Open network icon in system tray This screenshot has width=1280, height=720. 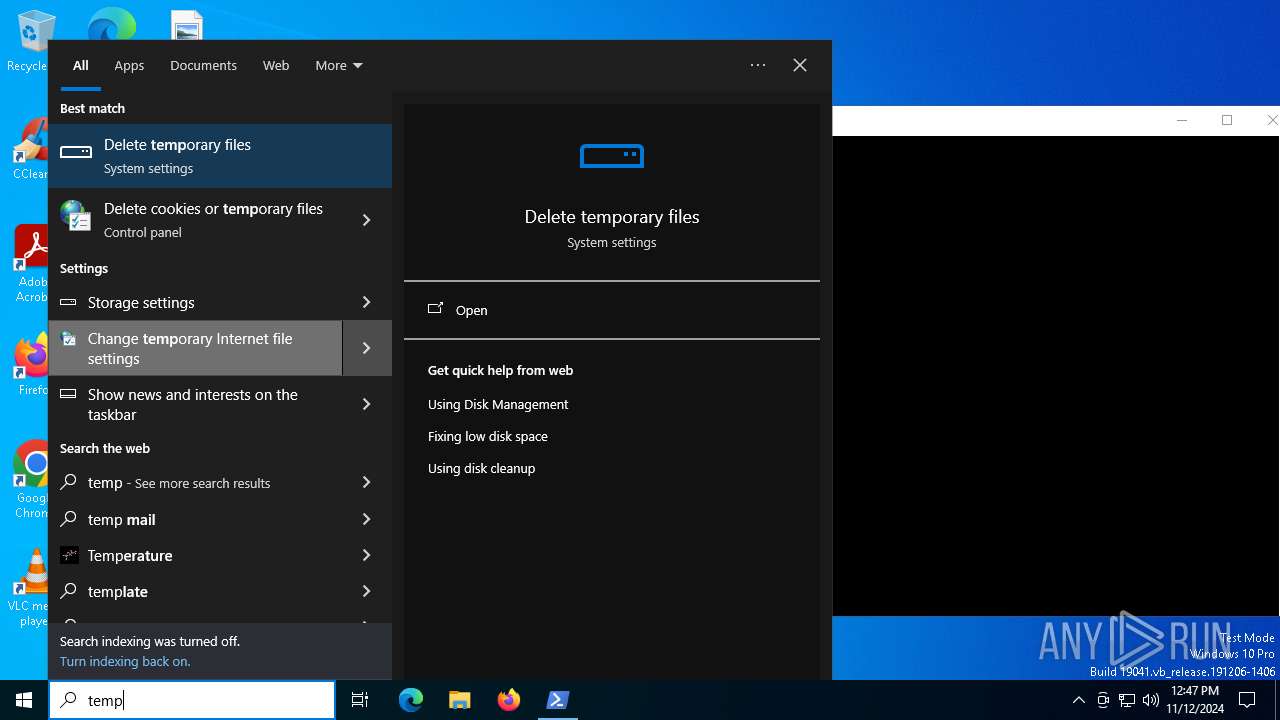pyautogui.click(x=1127, y=700)
